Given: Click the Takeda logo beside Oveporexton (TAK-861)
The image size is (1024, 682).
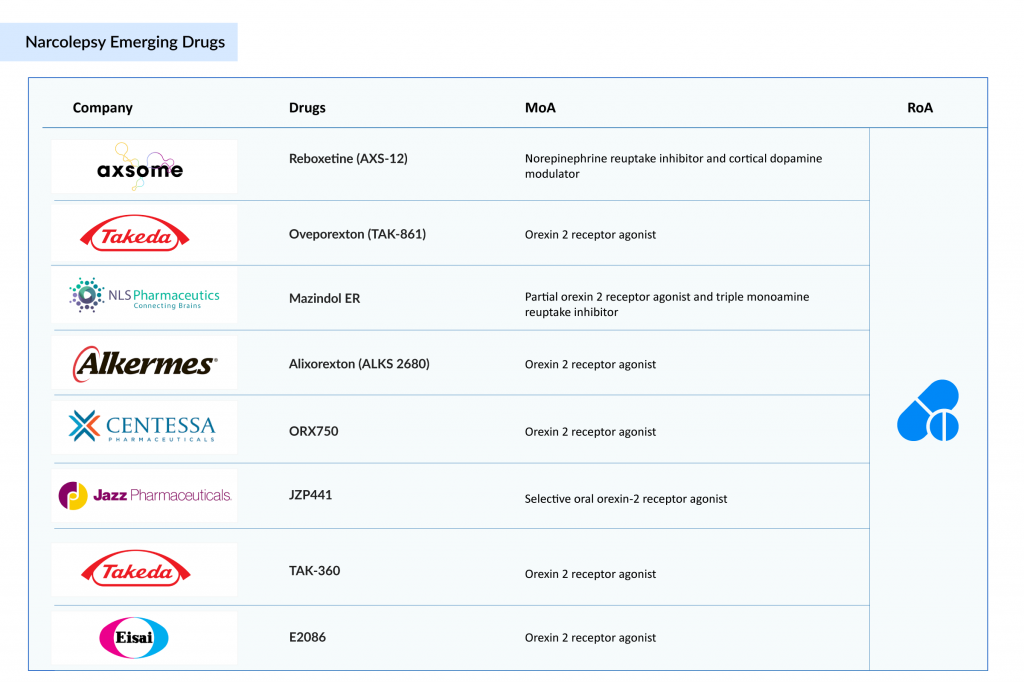Looking at the screenshot, I should tap(135, 233).
